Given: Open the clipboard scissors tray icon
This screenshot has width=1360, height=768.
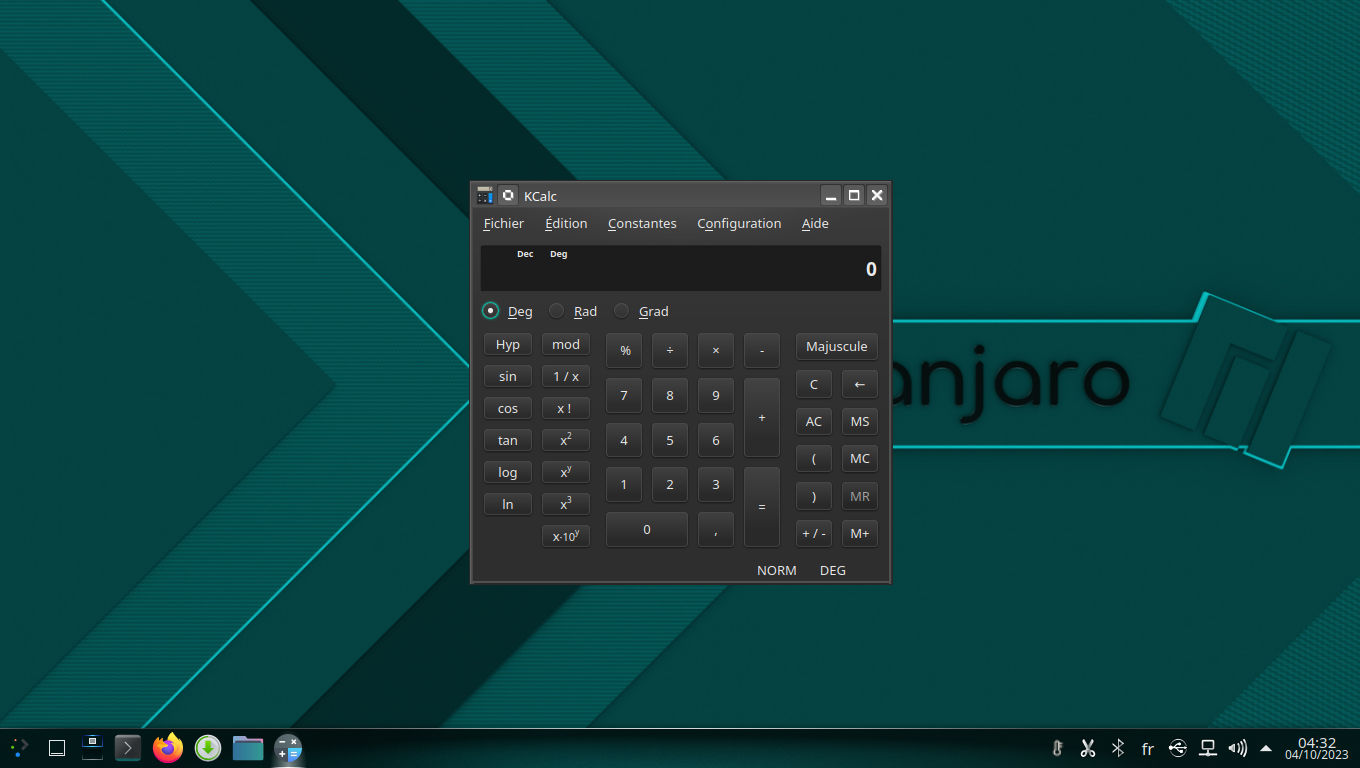Looking at the screenshot, I should tap(1088, 748).
